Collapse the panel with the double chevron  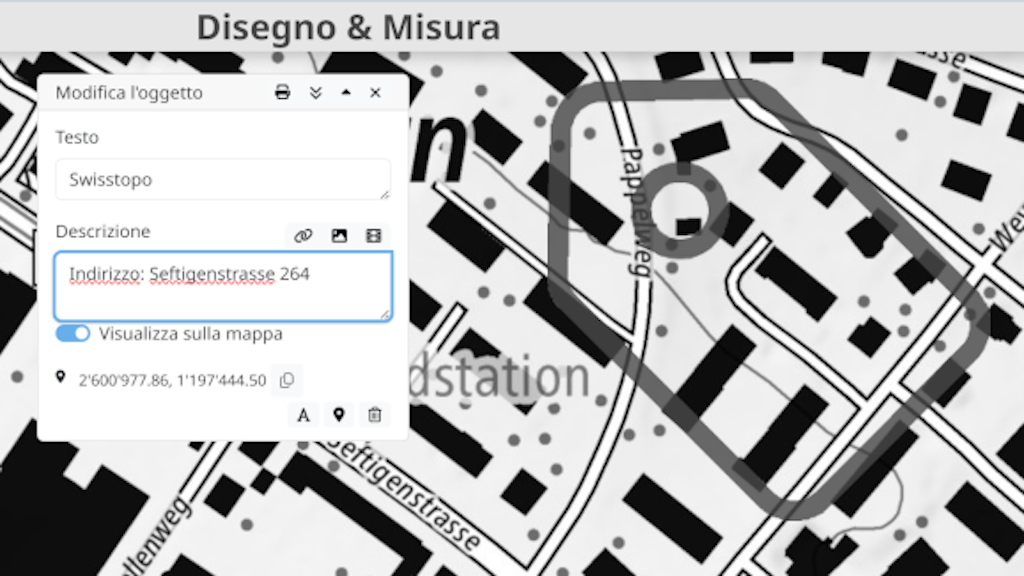pyautogui.click(x=316, y=92)
